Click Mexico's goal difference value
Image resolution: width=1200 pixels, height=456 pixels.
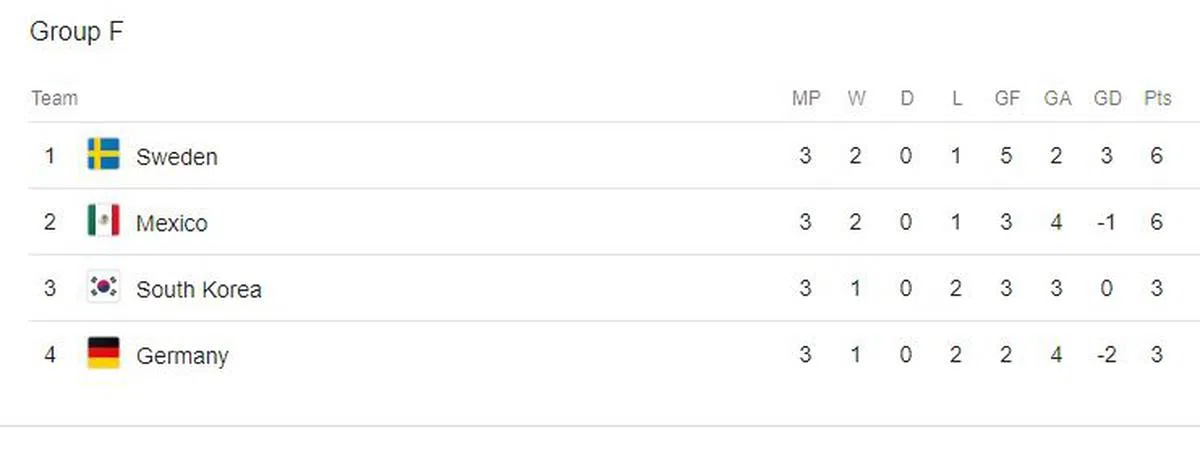click(1106, 222)
